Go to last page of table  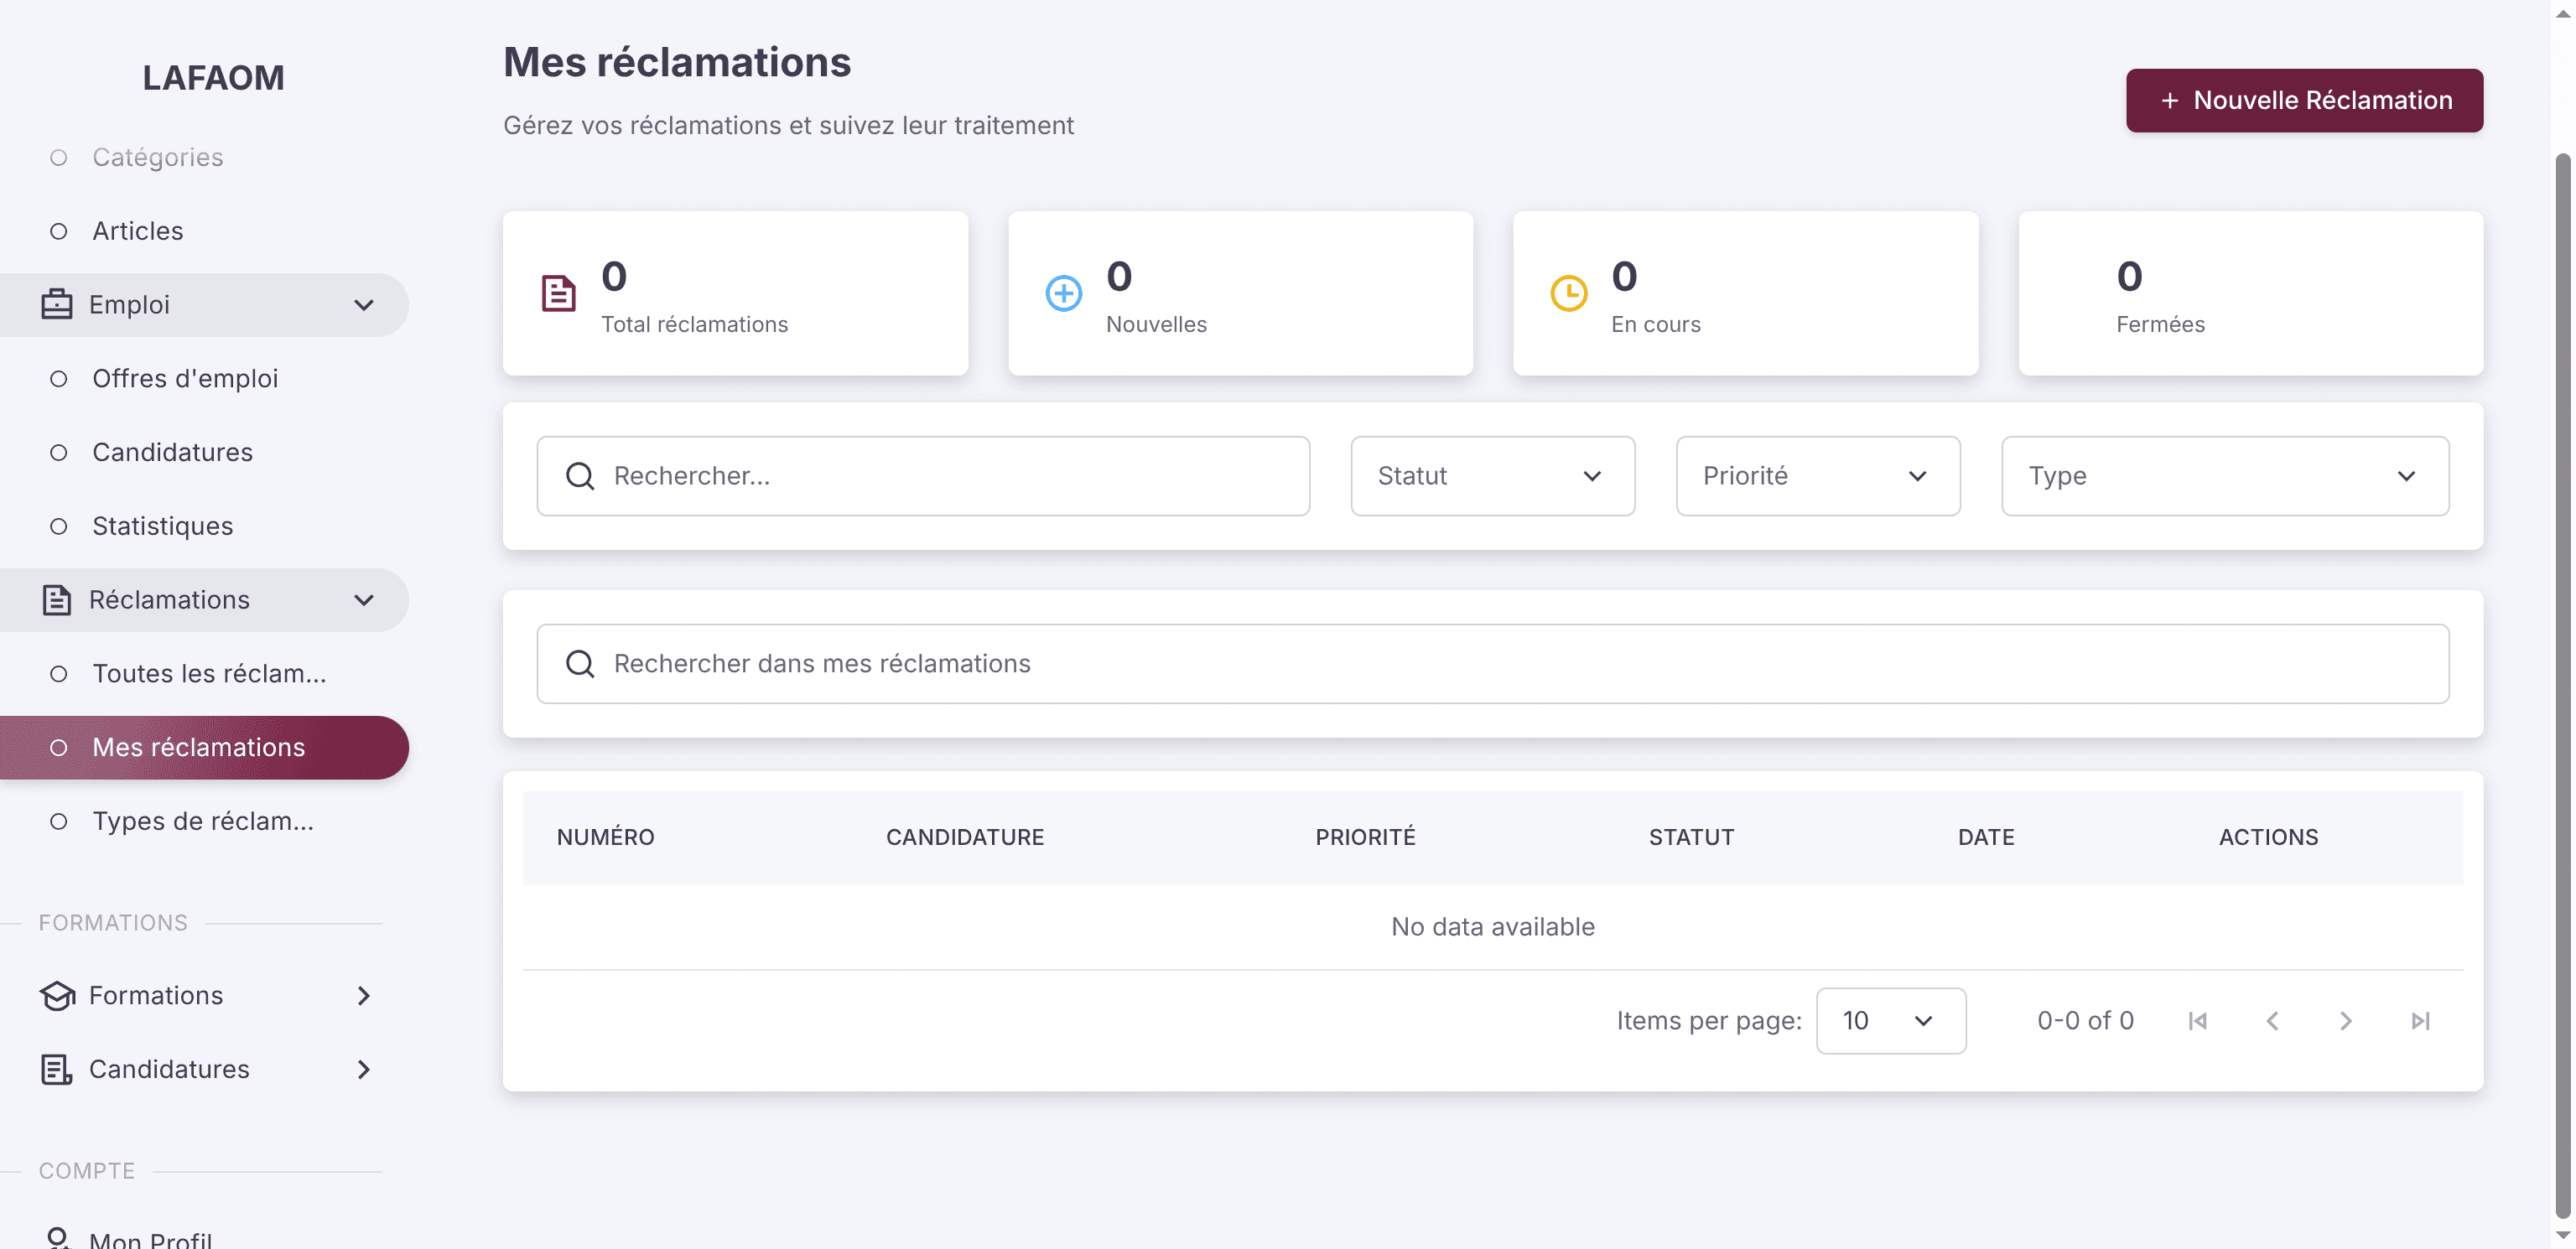pos(2420,1021)
